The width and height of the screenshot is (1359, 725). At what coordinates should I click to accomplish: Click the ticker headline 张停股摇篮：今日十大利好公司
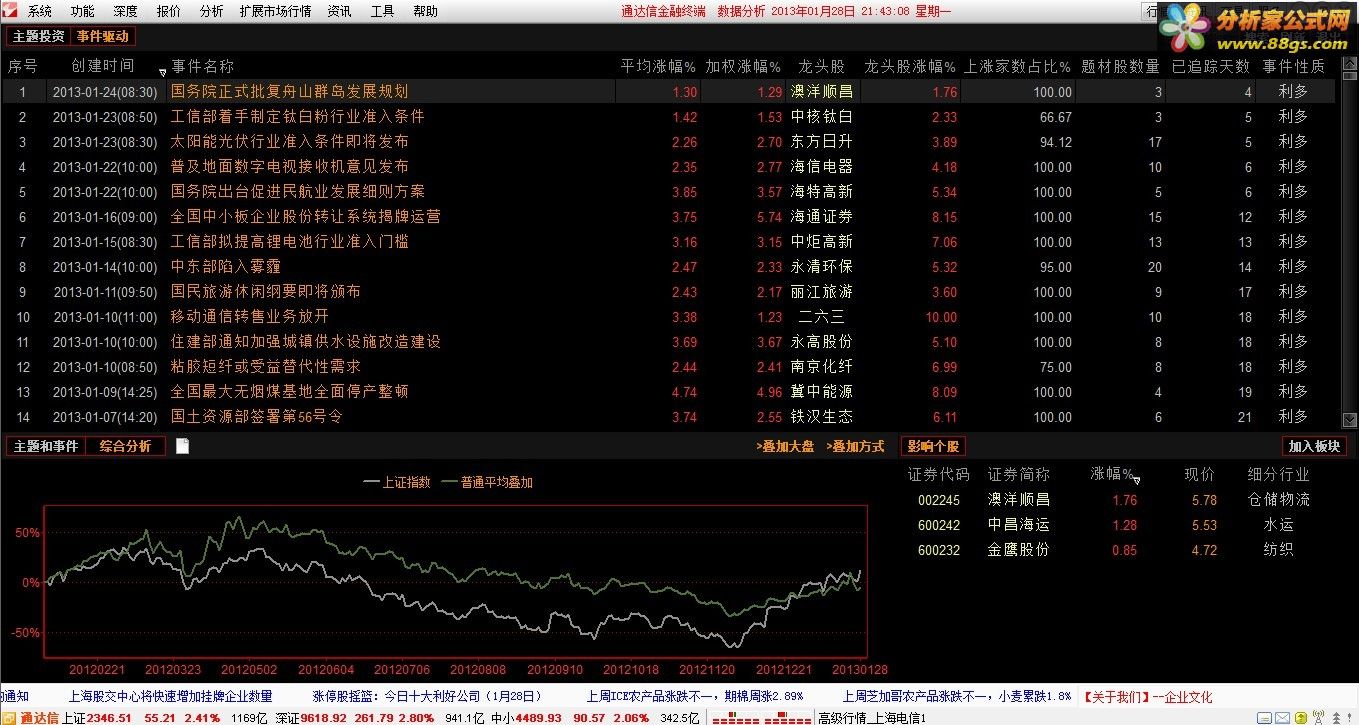pyautogui.click(x=427, y=696)
